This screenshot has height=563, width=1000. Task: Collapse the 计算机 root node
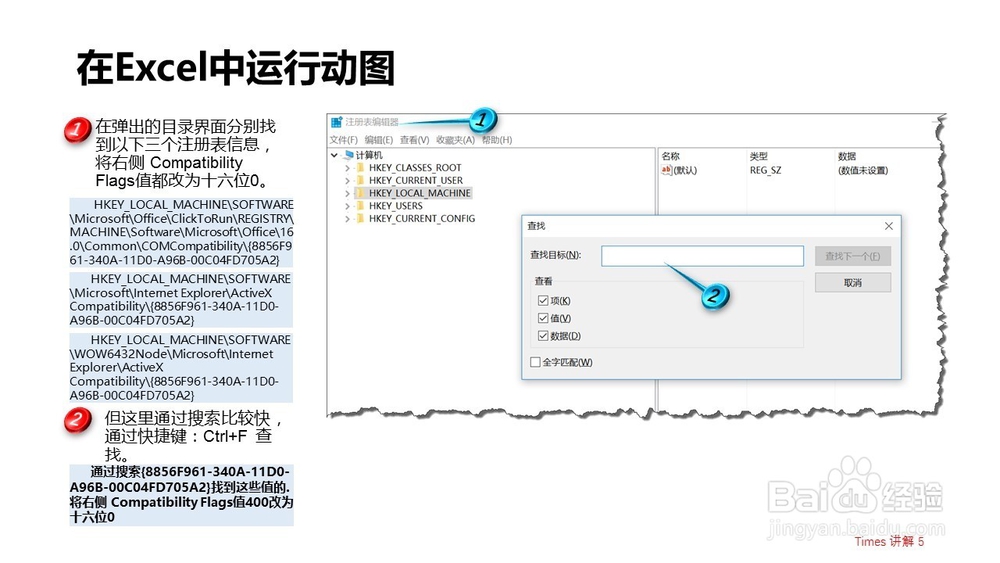[334, 155]
